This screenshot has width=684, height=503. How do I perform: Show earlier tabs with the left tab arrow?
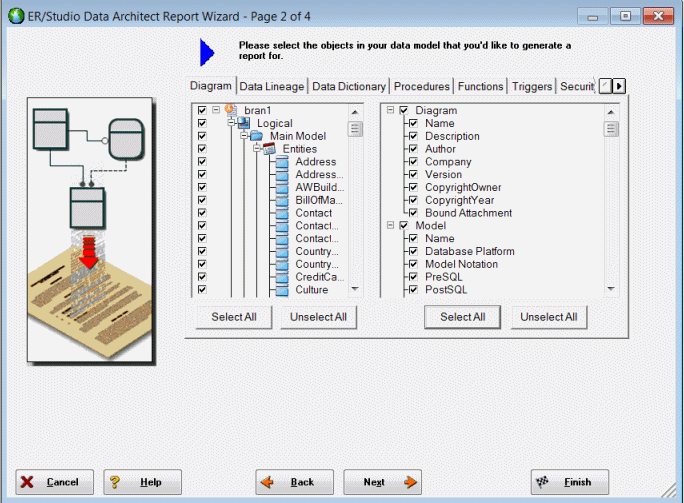[606, 86]
